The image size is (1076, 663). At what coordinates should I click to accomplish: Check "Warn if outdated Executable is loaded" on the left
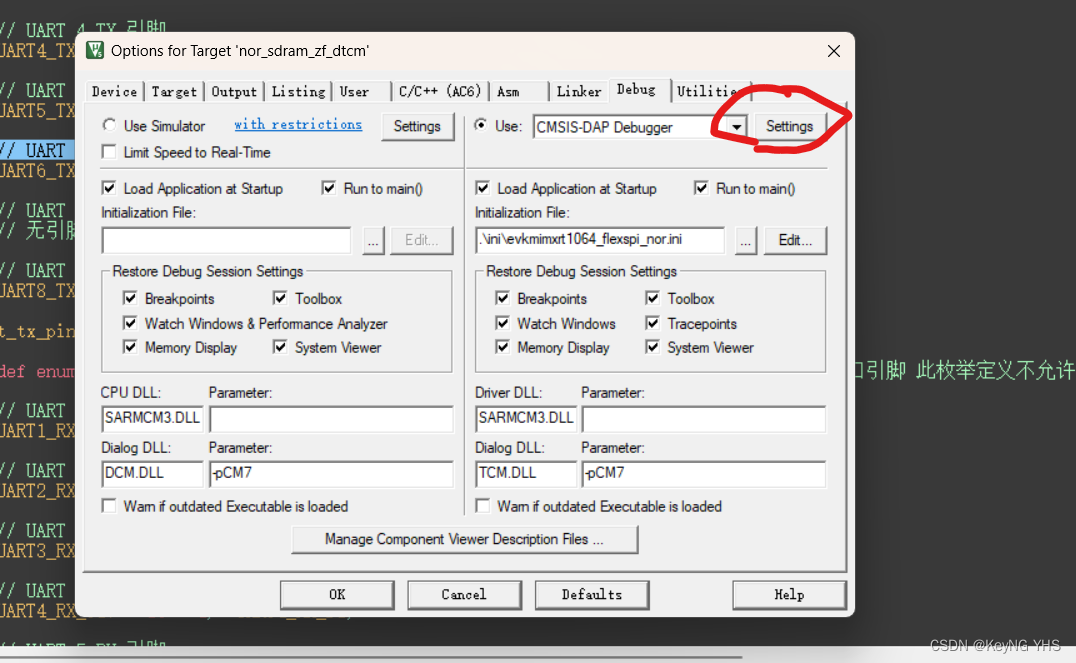[x=108, y=506]
